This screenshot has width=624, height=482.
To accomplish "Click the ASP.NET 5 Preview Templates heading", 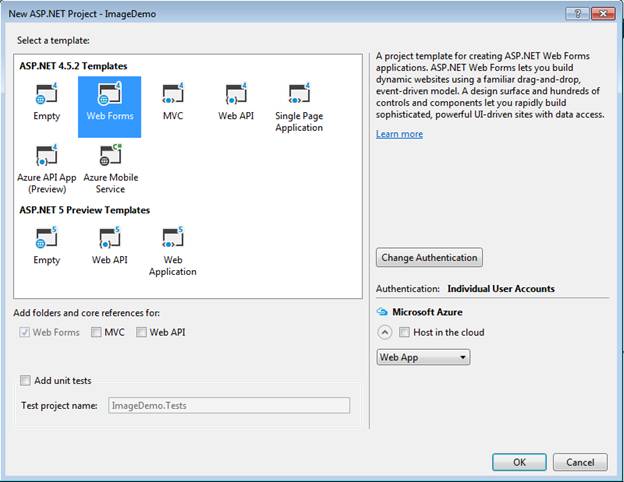I will (x=85, y=210).
